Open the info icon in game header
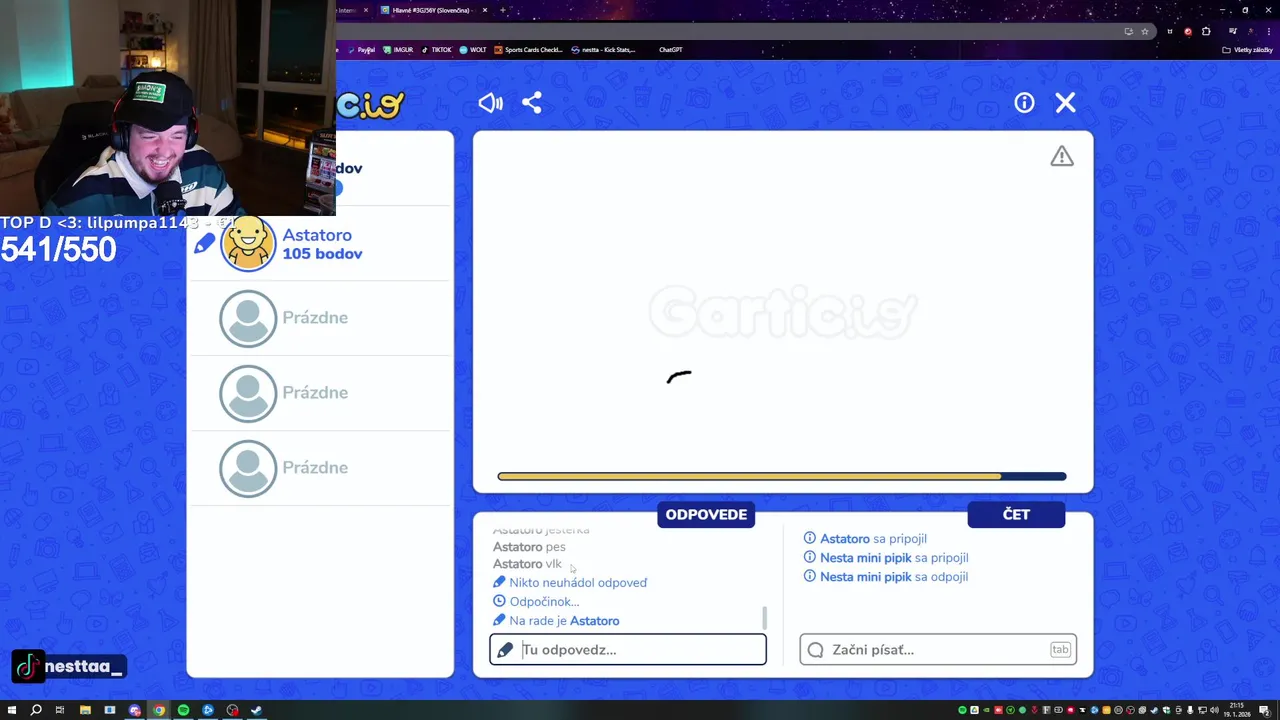Viewport: 1280px width, 720px height. click(1024, 103)
